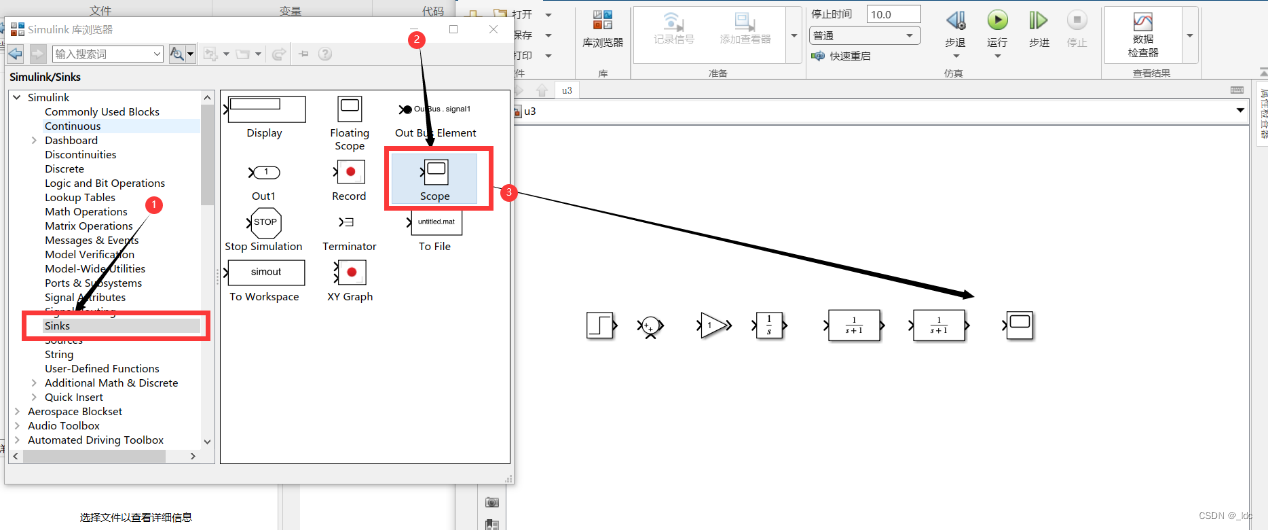Click the Fast Restart (快速重启) button
The height and width of the screenshot is (530, 1268).
tap(840, 56)
